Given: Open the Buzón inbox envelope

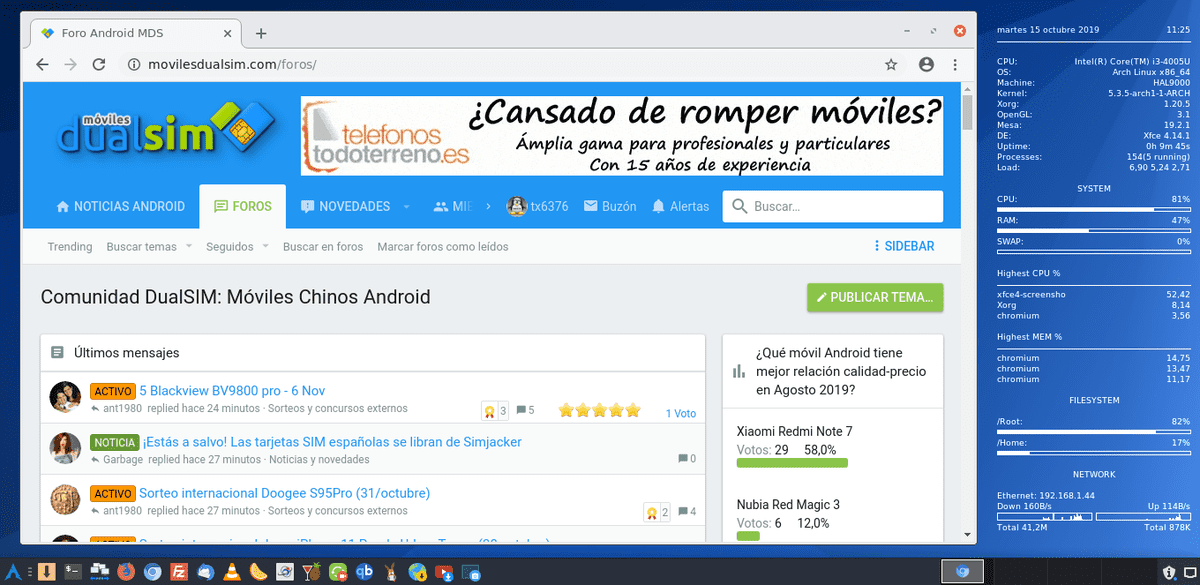Looking at the screenshot, I should coord(610,206).
